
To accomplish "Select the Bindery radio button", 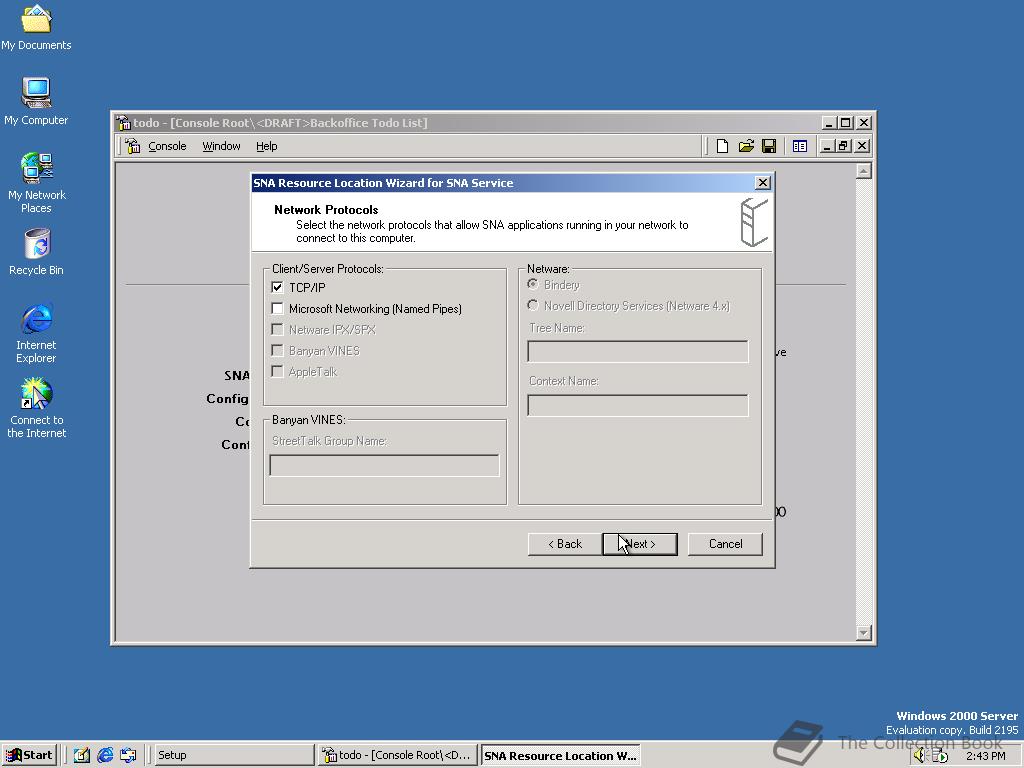I will (x=533, y=284).
